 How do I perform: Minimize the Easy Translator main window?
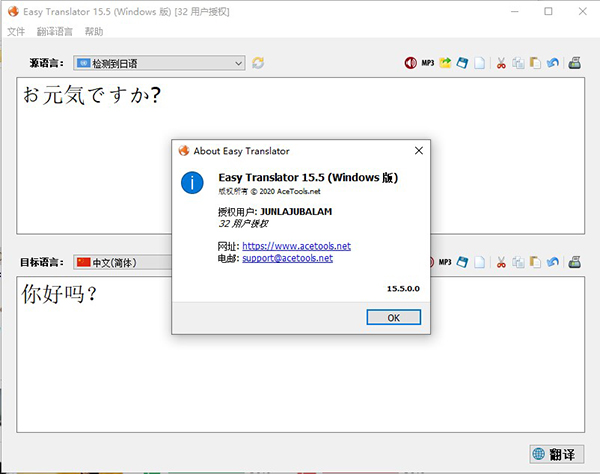coord(515,11)
